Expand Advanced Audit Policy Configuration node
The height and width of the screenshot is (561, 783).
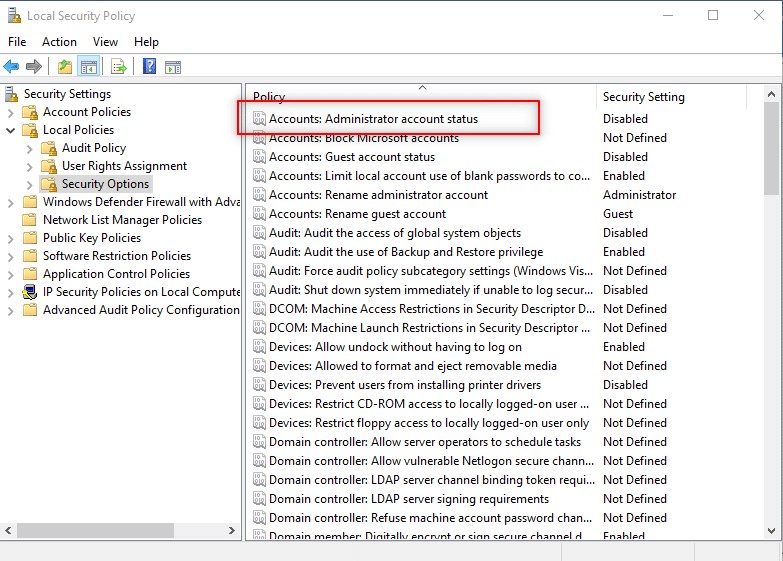pyautogui.click(x=10, y=311)
